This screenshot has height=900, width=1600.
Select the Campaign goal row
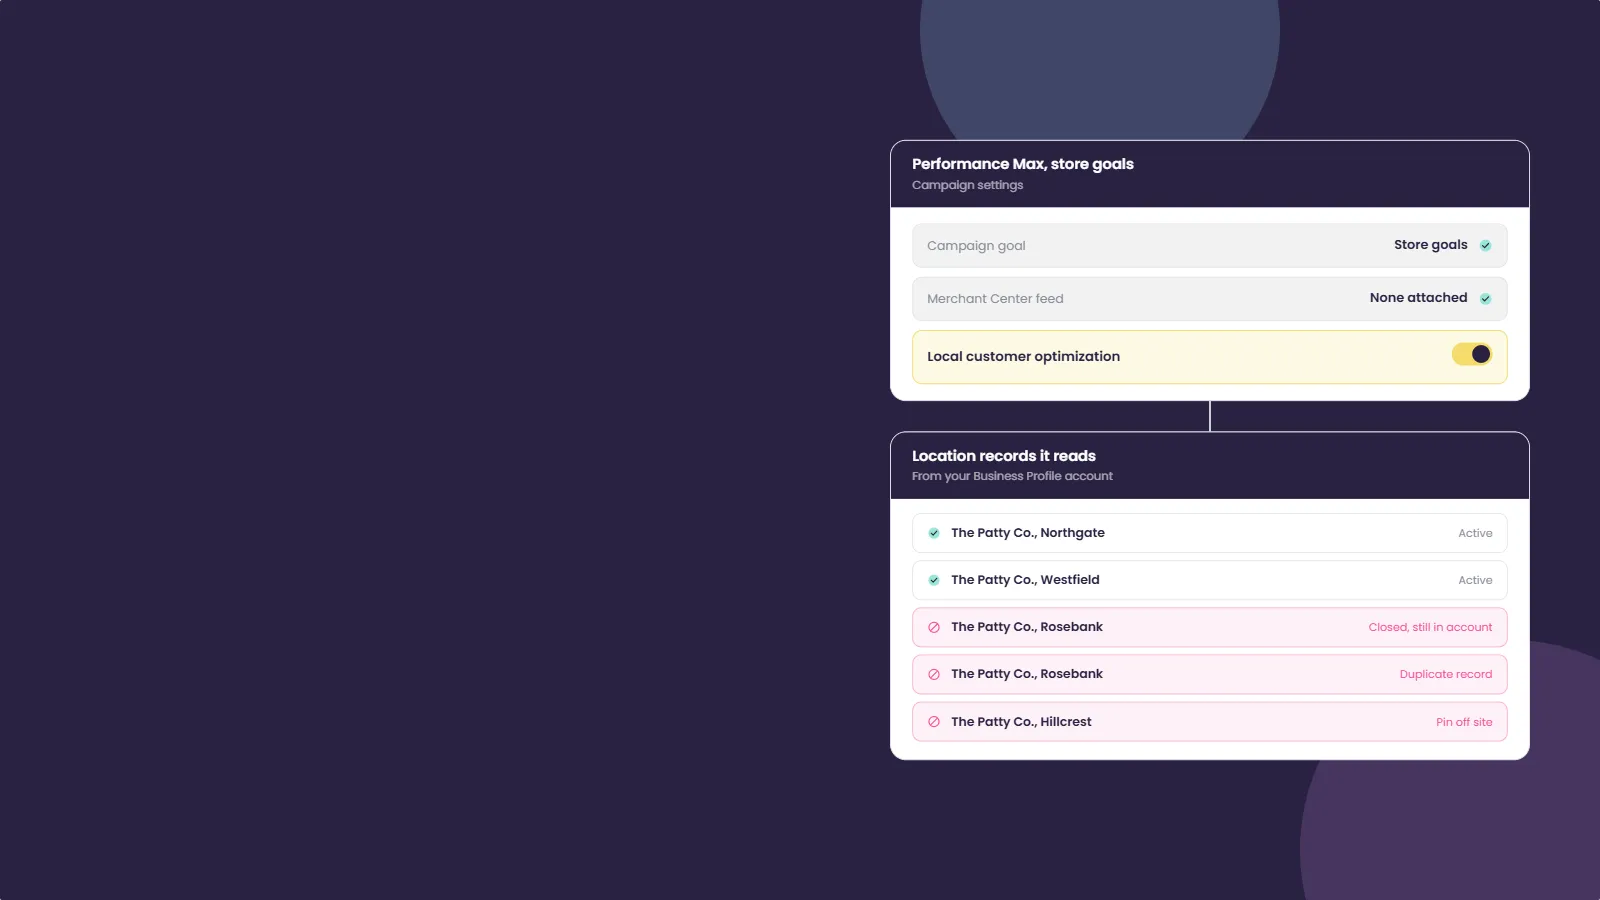click(x=1210, y=245)
